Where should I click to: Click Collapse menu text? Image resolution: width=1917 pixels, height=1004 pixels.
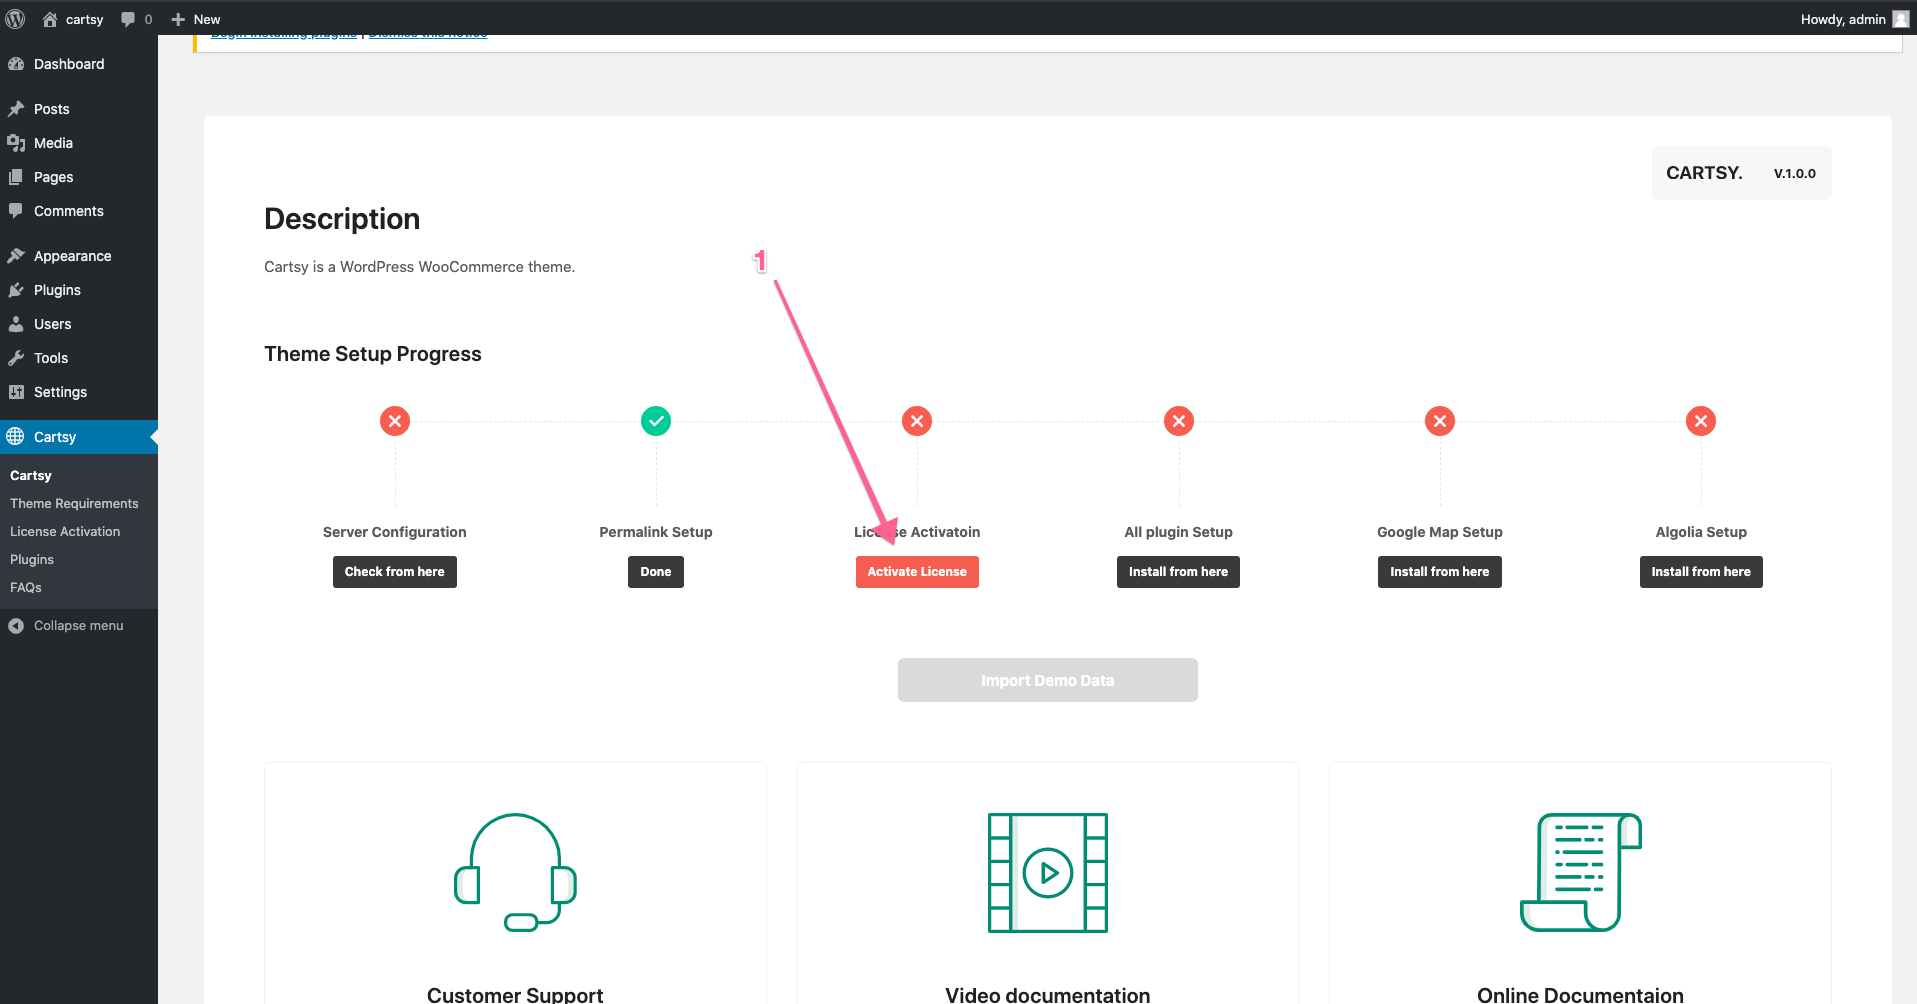click(79, 626)
